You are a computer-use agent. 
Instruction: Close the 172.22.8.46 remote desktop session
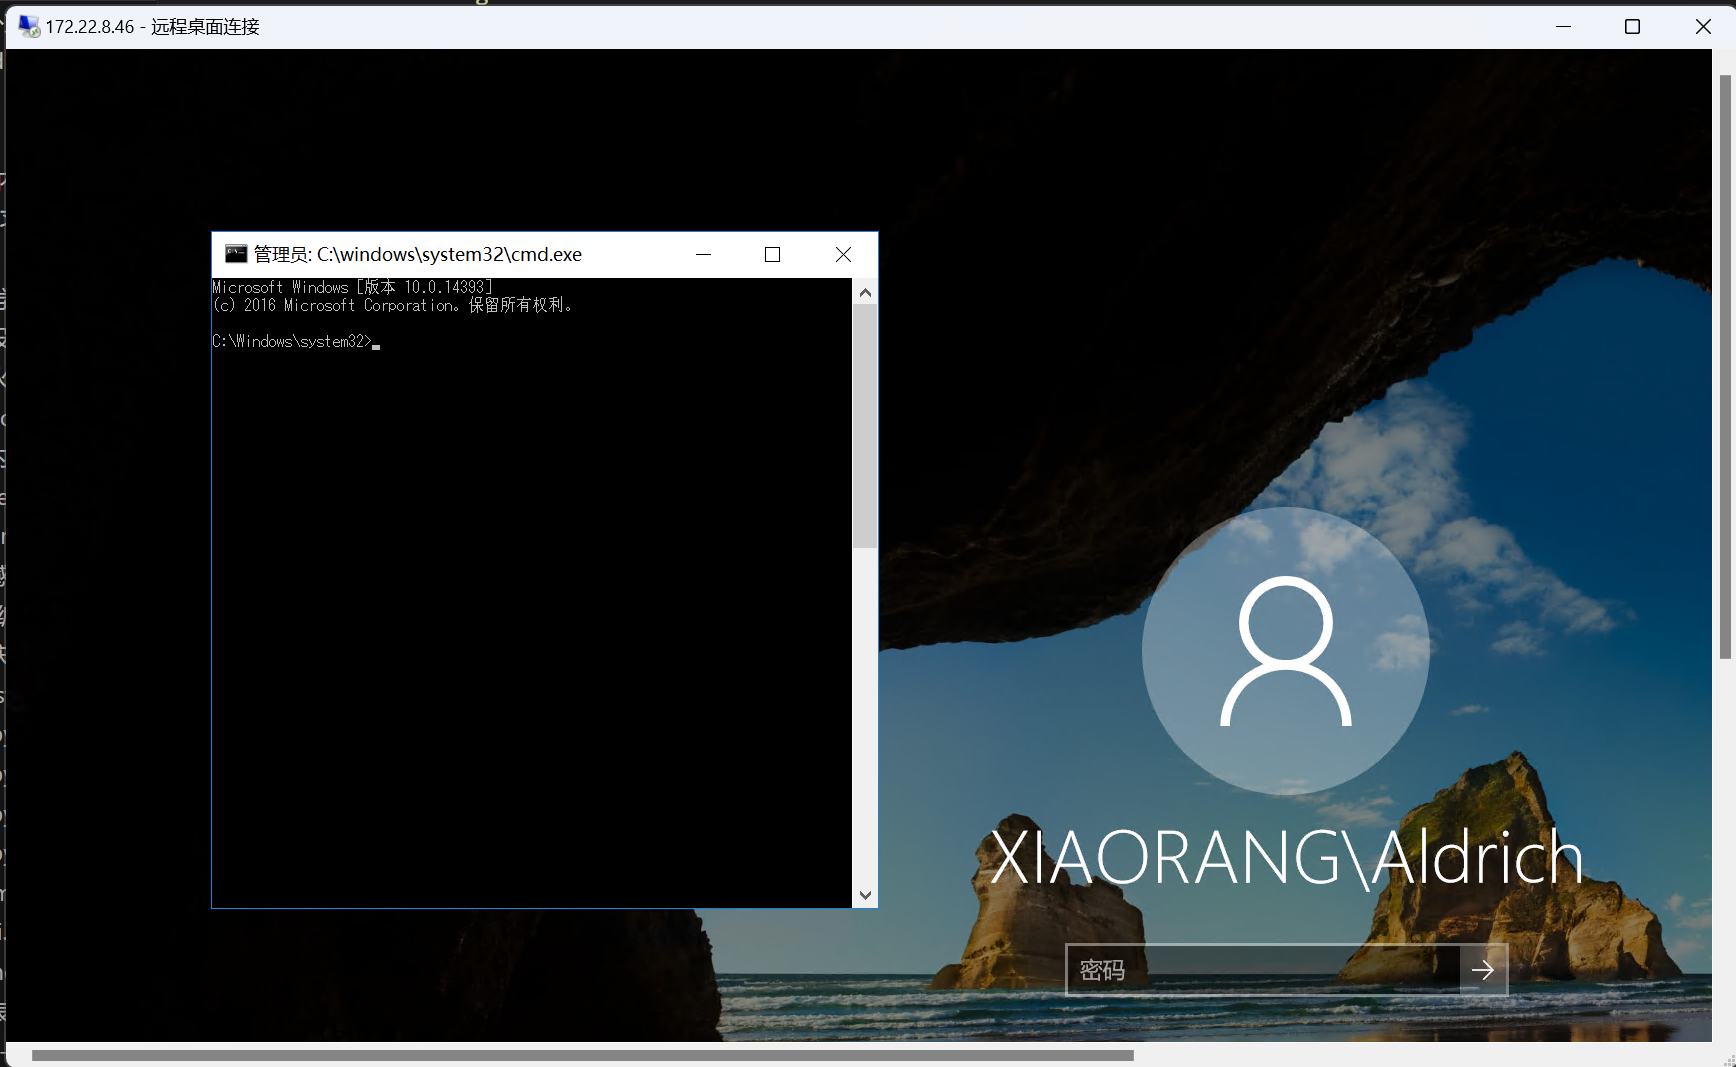click(x=1703, y=26)
